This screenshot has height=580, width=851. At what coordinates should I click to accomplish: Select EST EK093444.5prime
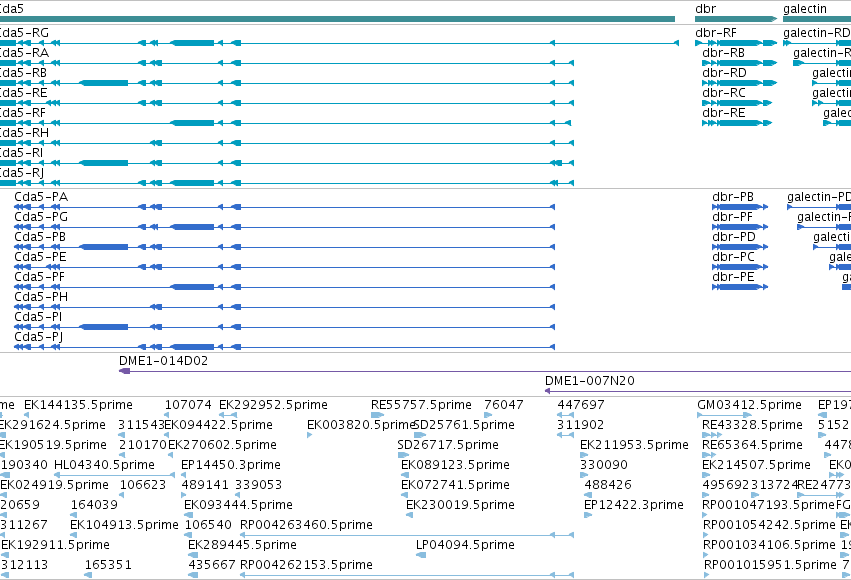[x=238, y=505]
